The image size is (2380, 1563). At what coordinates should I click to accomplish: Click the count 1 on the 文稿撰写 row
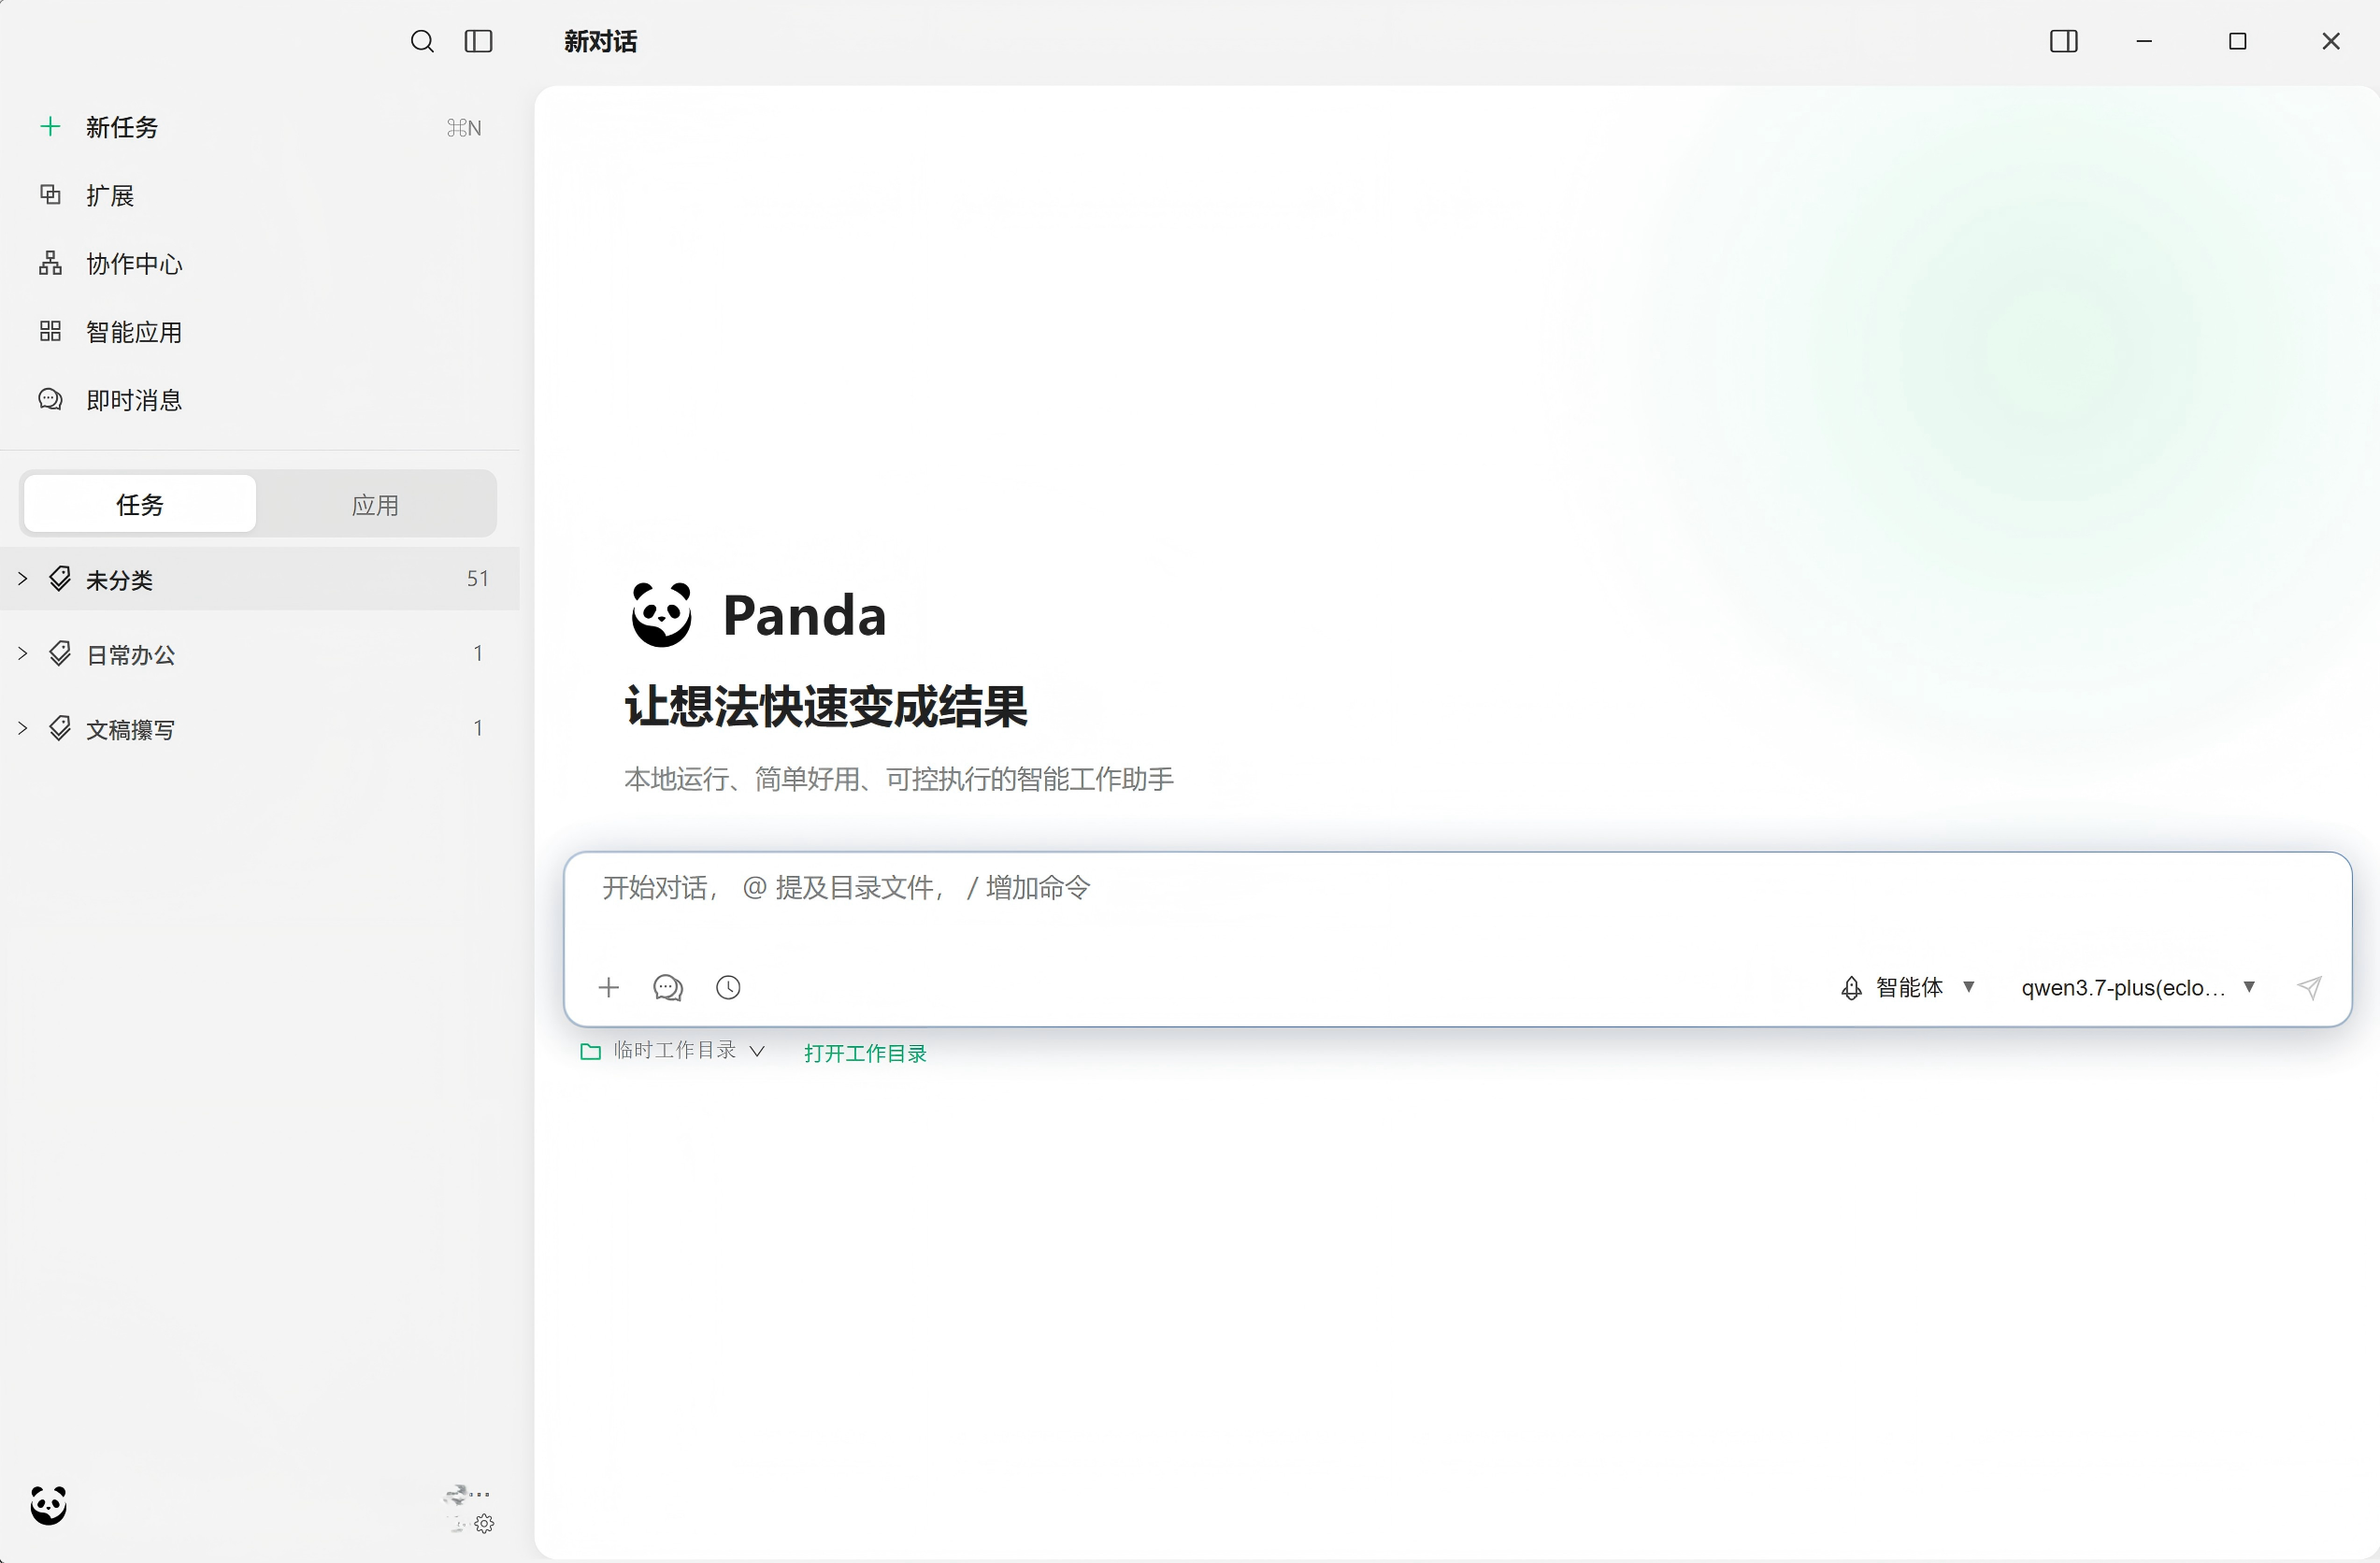pyautogui.click(x=478, y=728)
